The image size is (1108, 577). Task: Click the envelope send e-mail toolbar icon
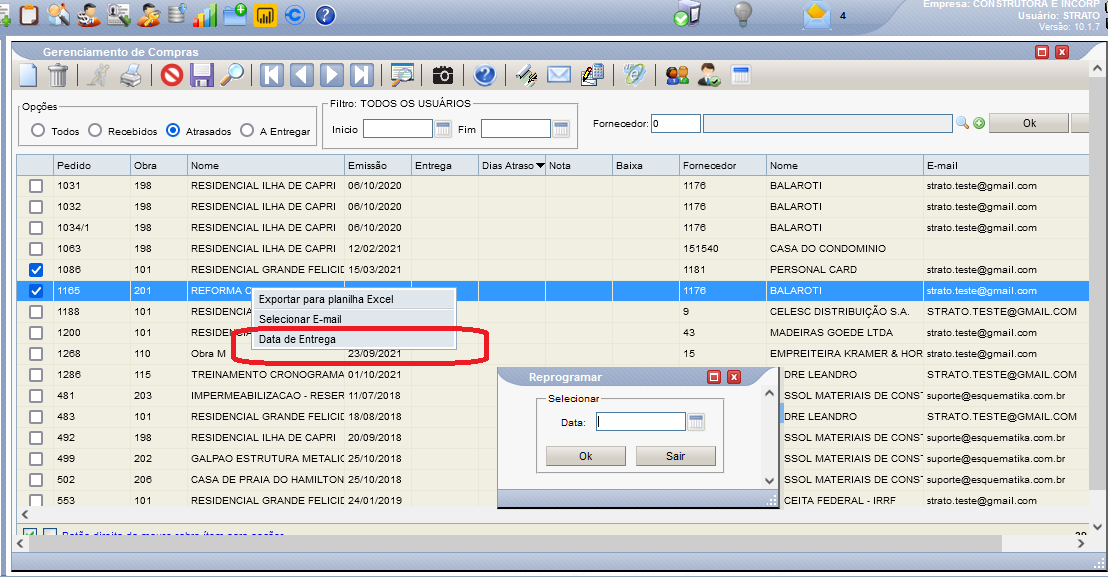(559, 74)
